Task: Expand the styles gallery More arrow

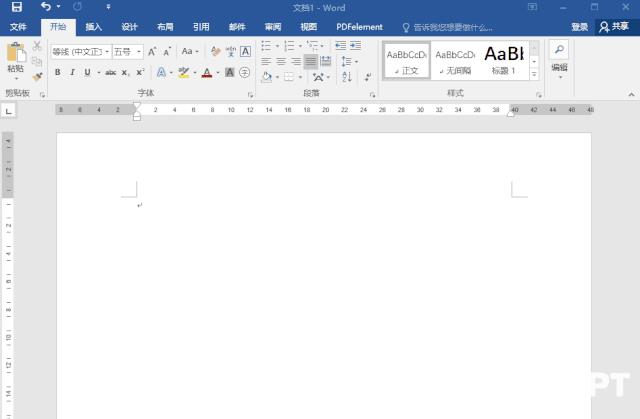Action: (534, 74)
